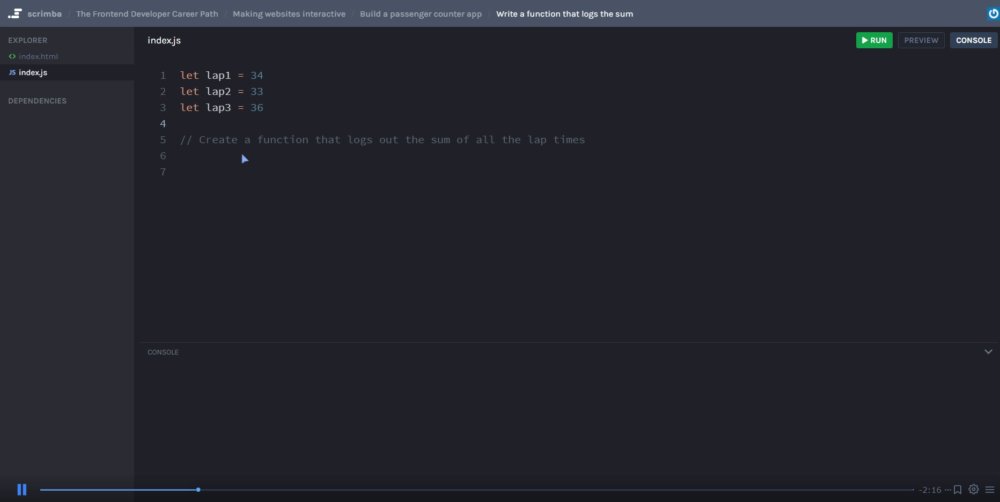The height and width of the screenshot is (502, 1000).
Task: Go to The Frontend Developer Career Path
Action: [147, 13]
